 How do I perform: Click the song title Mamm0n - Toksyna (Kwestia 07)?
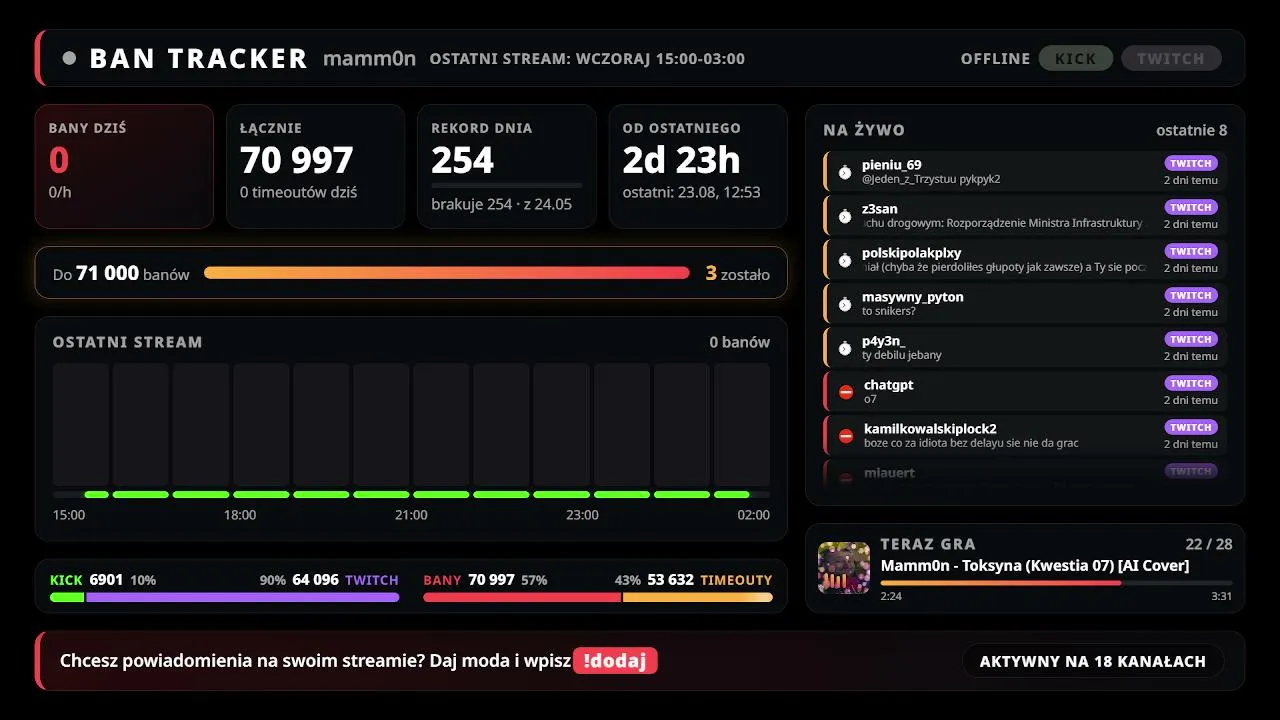[1035, 566]
